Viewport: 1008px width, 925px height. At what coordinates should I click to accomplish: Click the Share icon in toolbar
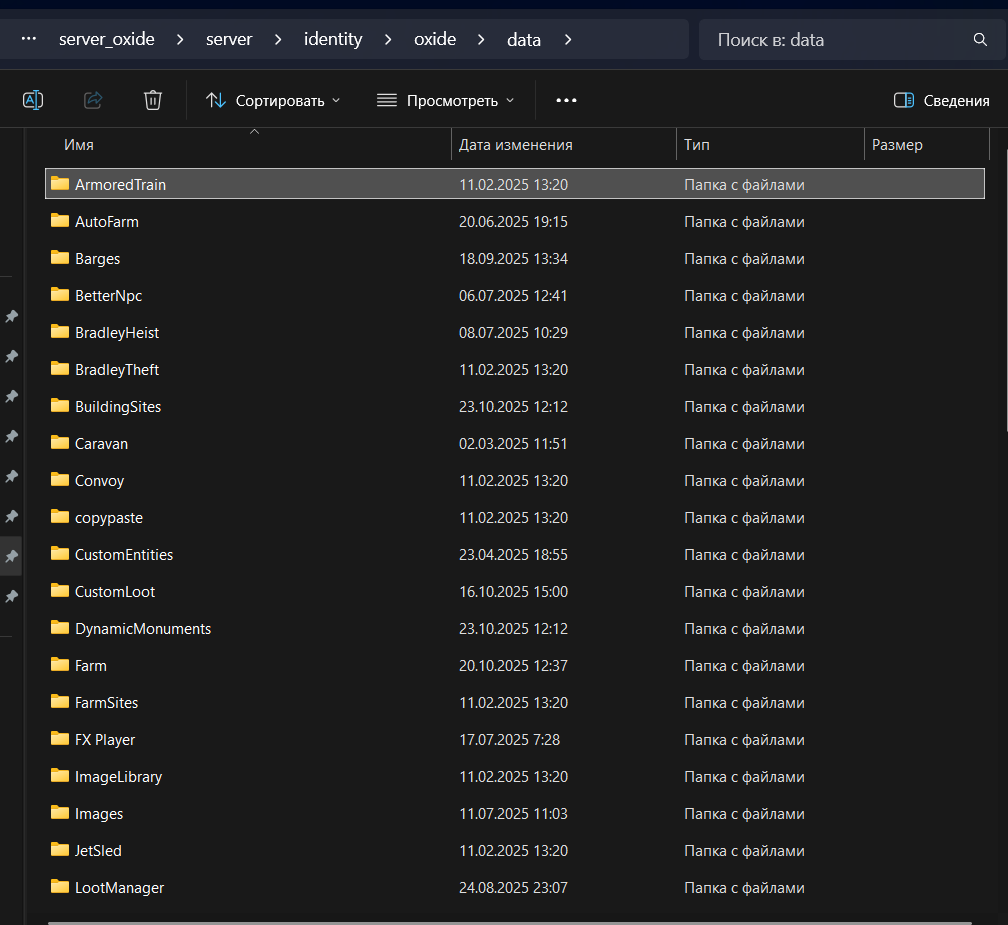pos(93,100)
